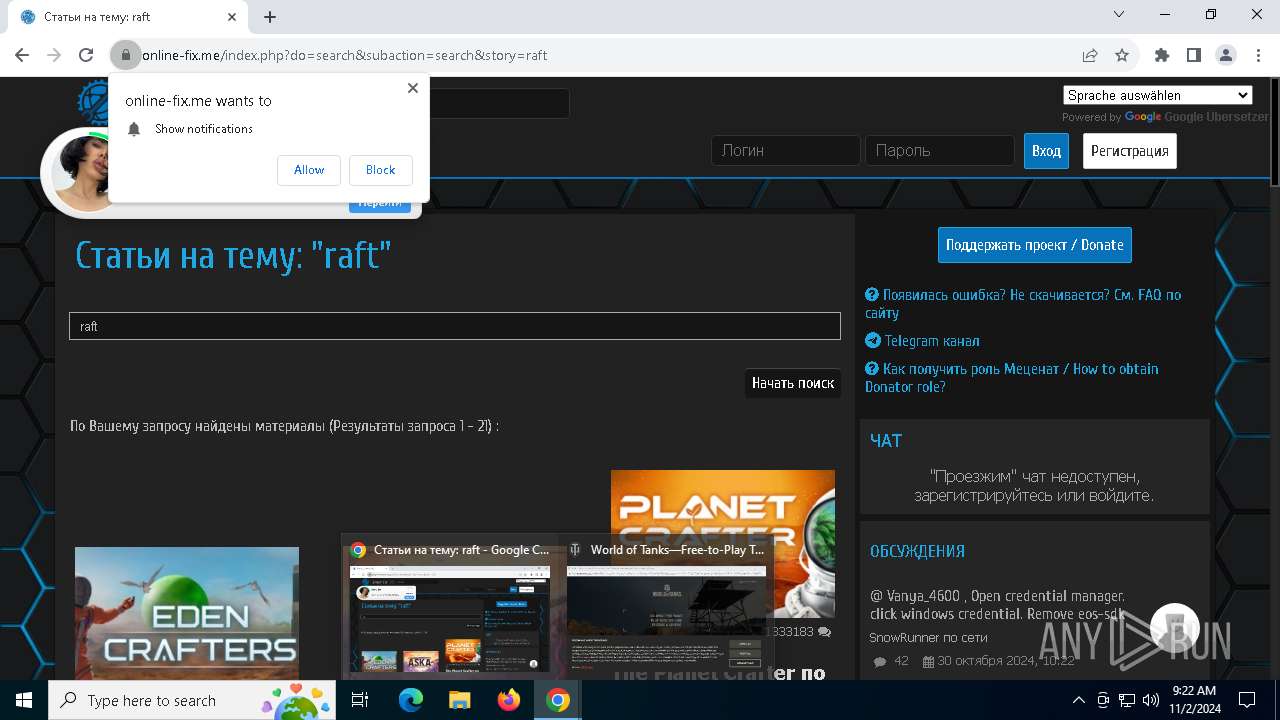Open File Explorer from the taskbar
The image size is (1280, 720).
pyautogui.click(x=459, y=700)
